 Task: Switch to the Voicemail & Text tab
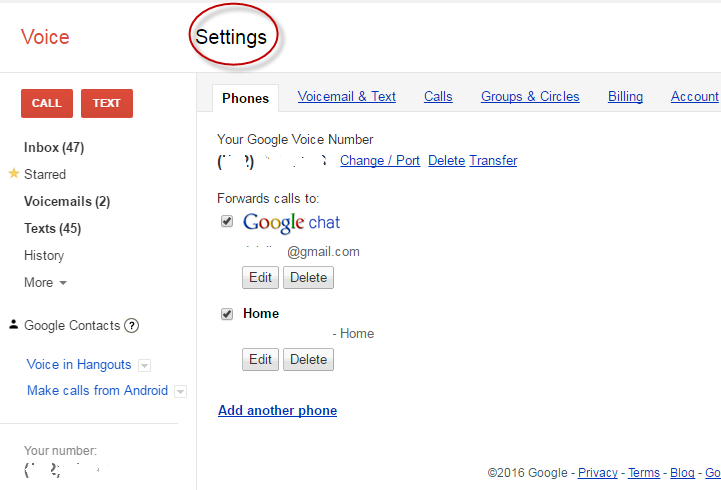point(347,97)
